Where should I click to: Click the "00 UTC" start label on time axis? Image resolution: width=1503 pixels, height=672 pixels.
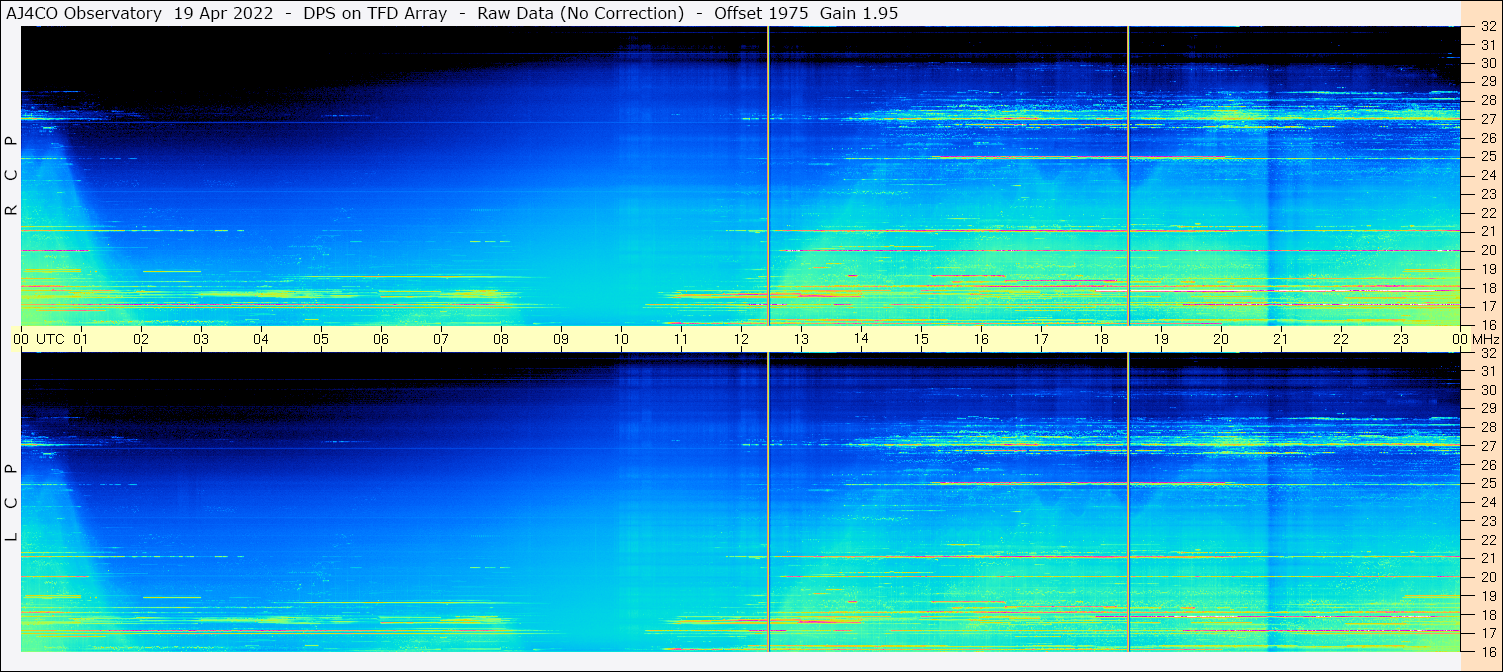click(39, 339)
